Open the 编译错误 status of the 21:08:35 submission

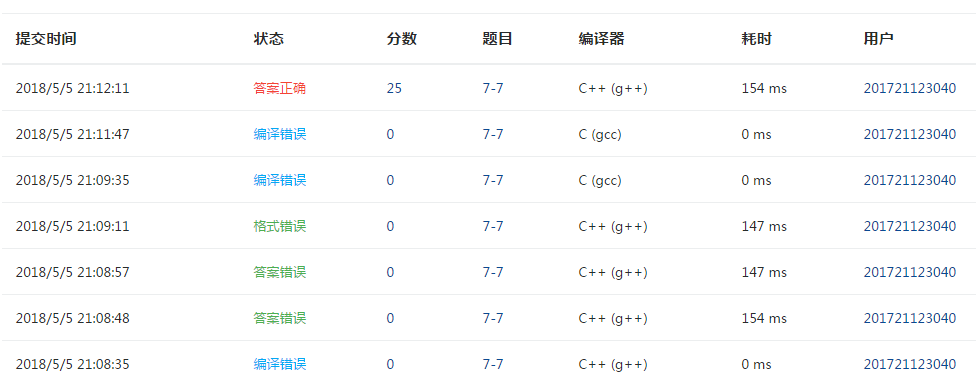[x=279, y=365]
